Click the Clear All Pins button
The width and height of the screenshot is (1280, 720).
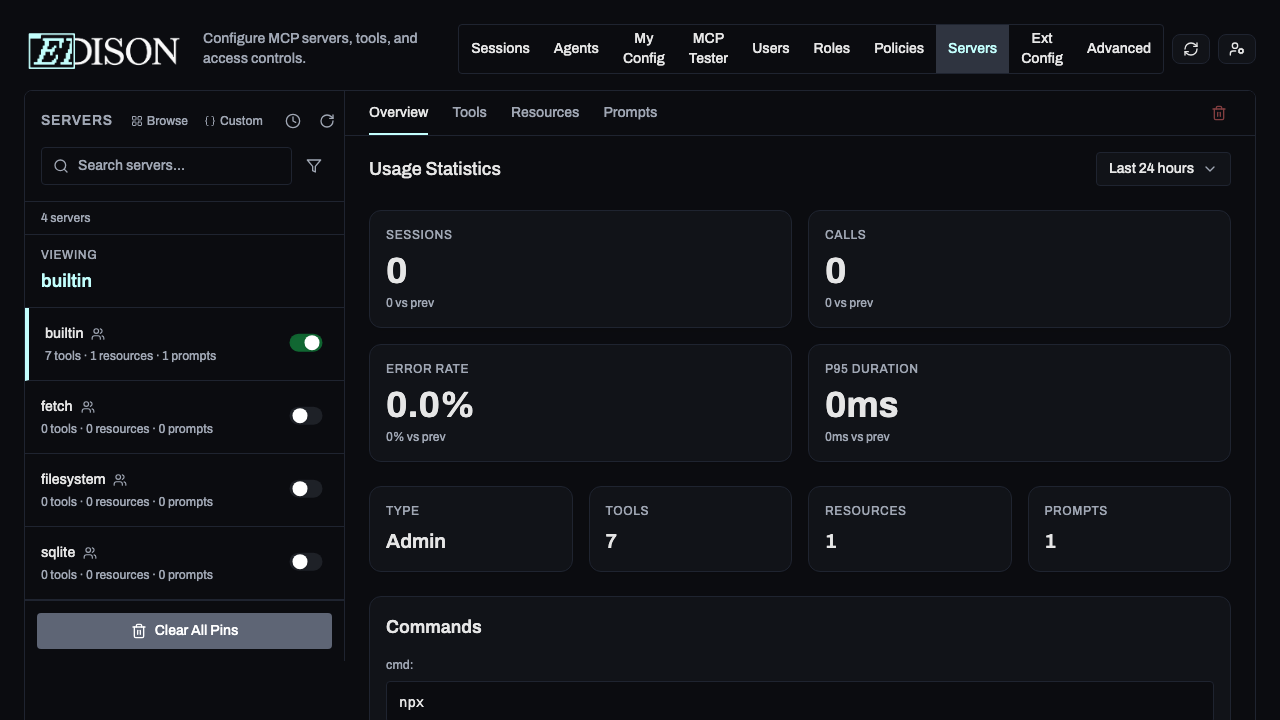(x=184, y=630)
